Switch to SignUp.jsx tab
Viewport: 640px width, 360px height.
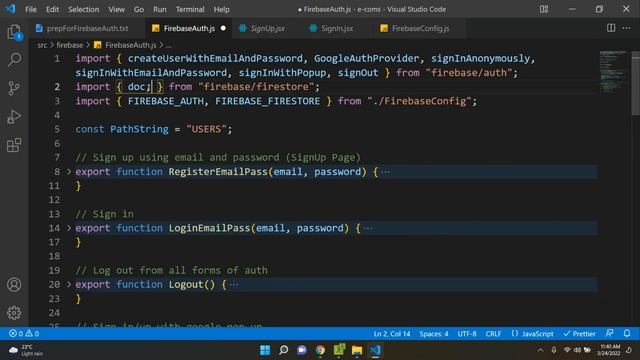pos(267,28)
